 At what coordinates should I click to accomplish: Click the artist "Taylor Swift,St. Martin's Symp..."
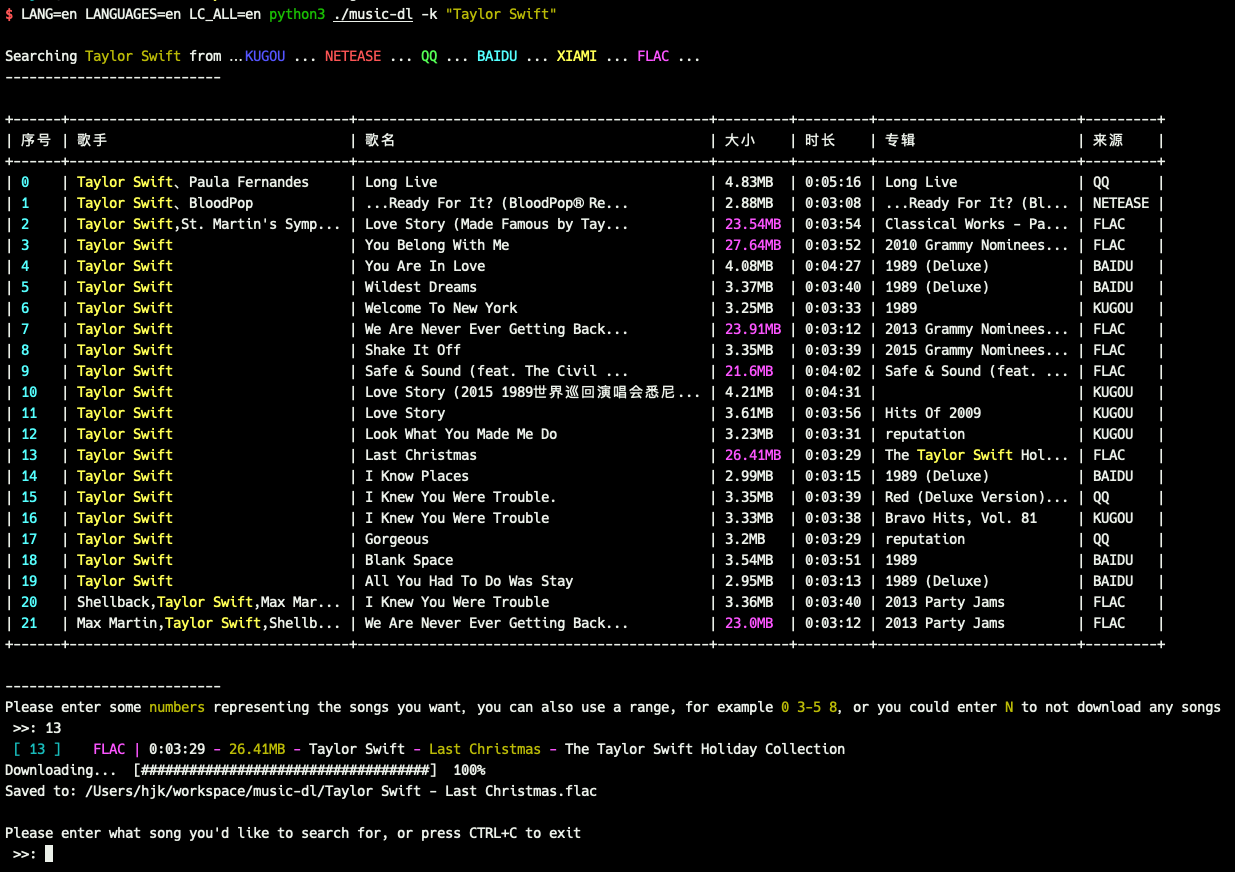click(209, 224)
